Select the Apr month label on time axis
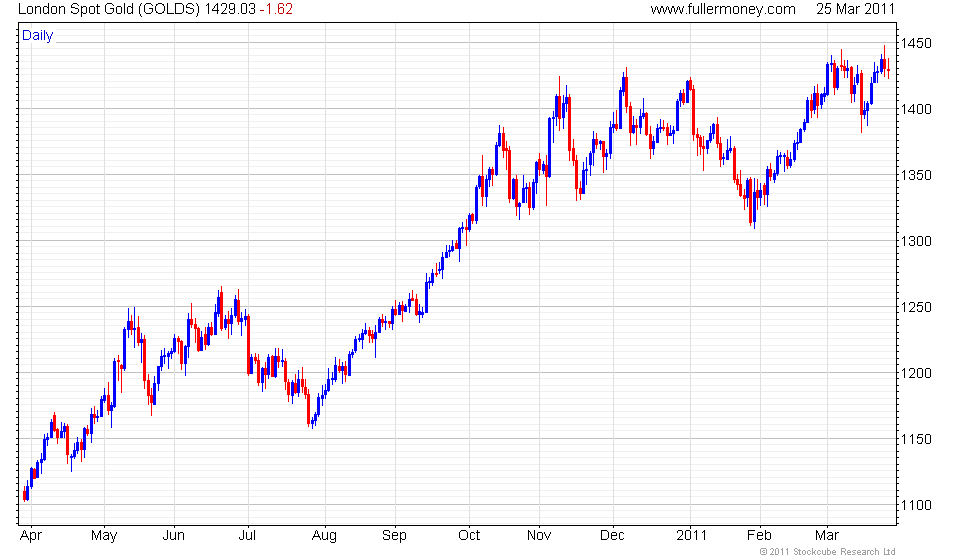The width and height of the screenshot is (980, 560). 31,536
